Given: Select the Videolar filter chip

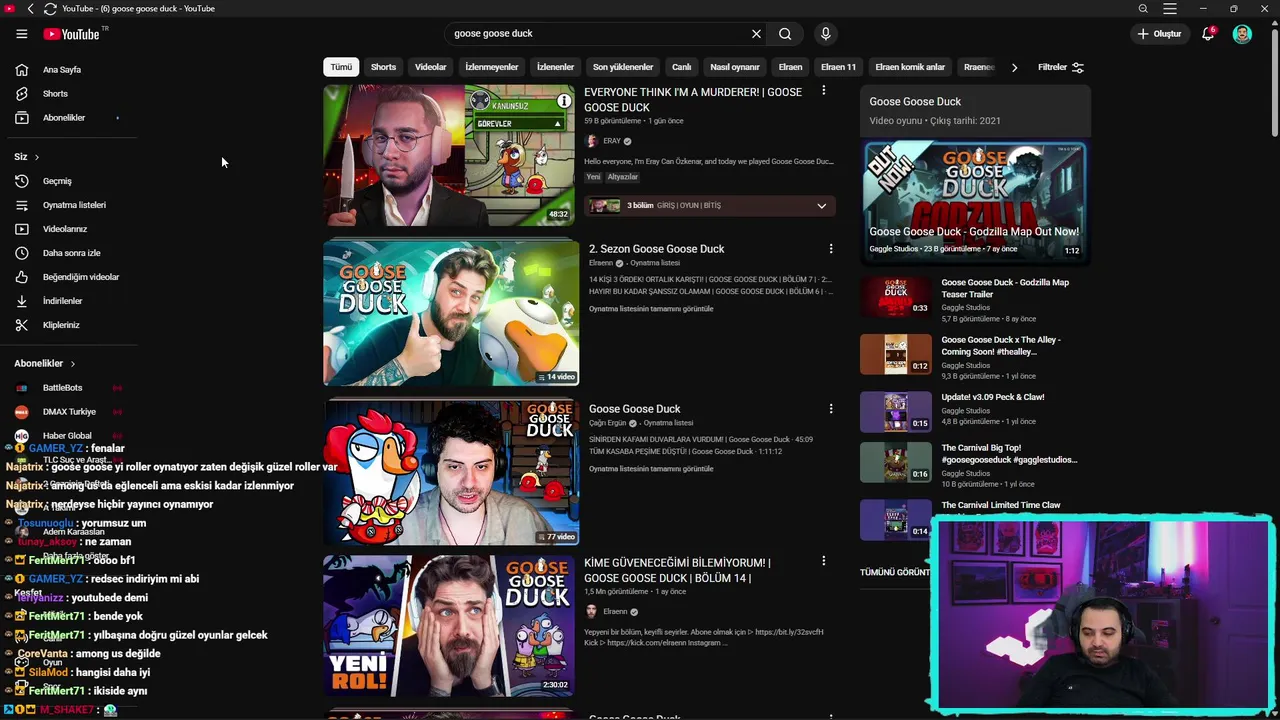Looking at the screenshot, I should [431, 67].
